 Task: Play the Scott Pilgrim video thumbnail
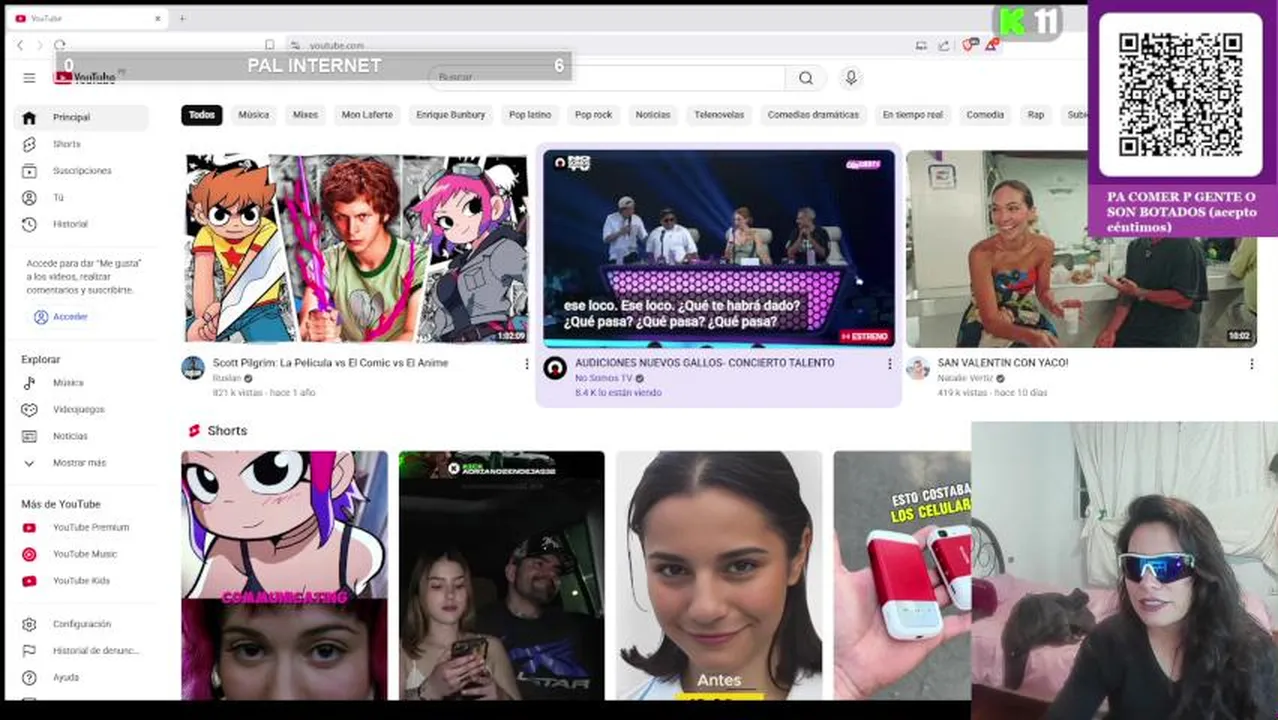pyautogui.click(x=356, y=249)
